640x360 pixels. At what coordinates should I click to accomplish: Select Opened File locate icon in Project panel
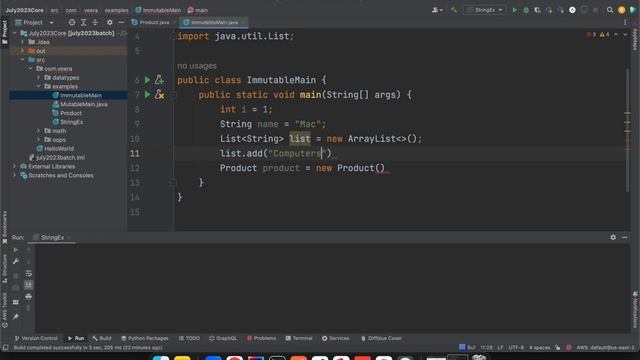coord(72,22)
